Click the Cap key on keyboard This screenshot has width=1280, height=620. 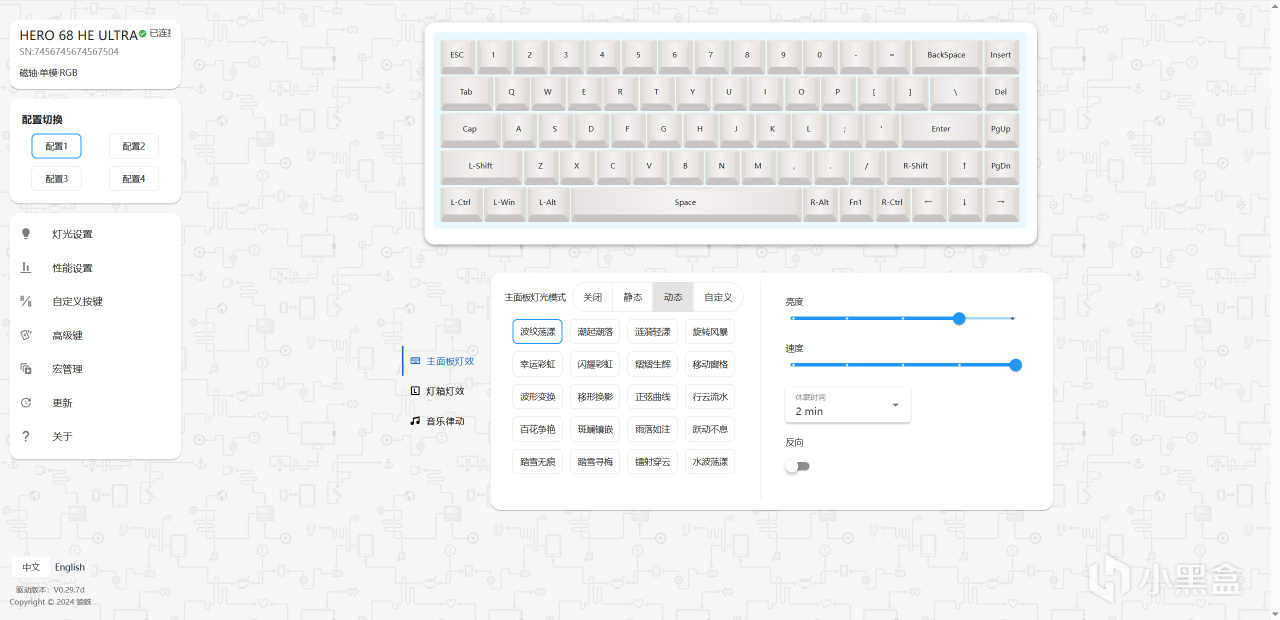click(x=469, y=129)
